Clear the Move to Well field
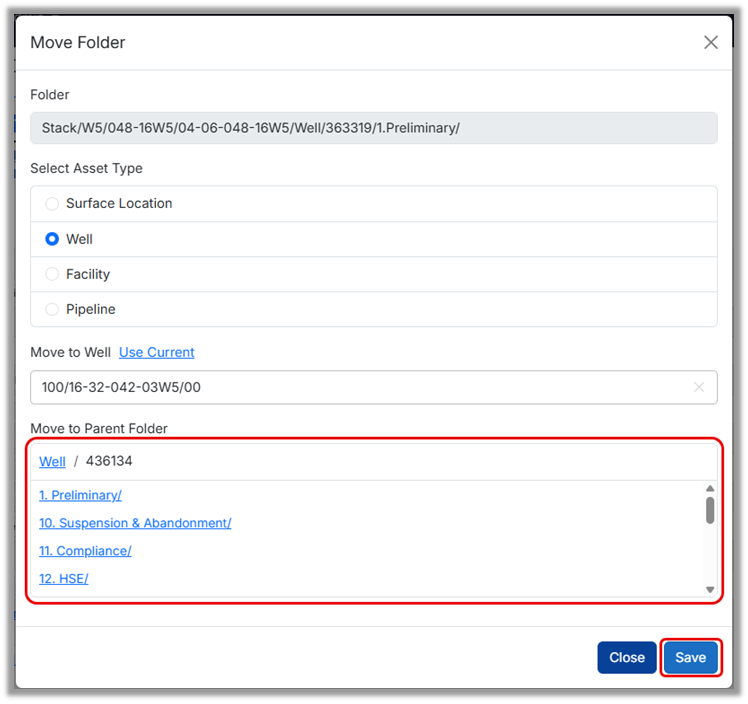 699,387
